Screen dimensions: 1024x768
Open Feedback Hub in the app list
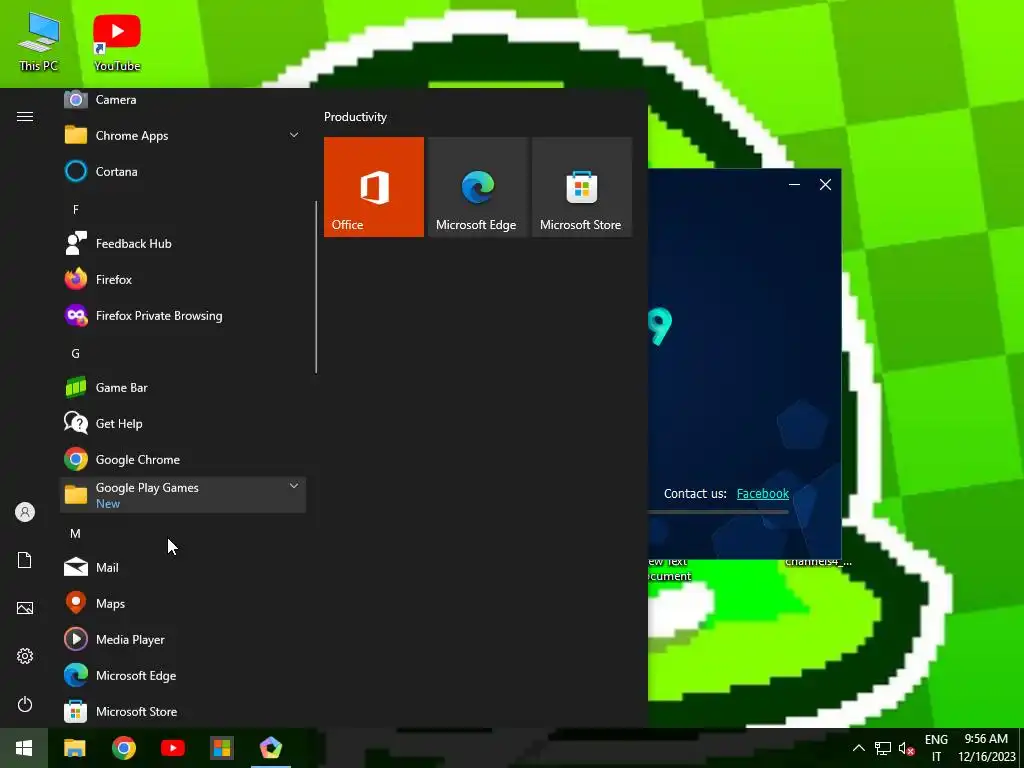[183, 244]
